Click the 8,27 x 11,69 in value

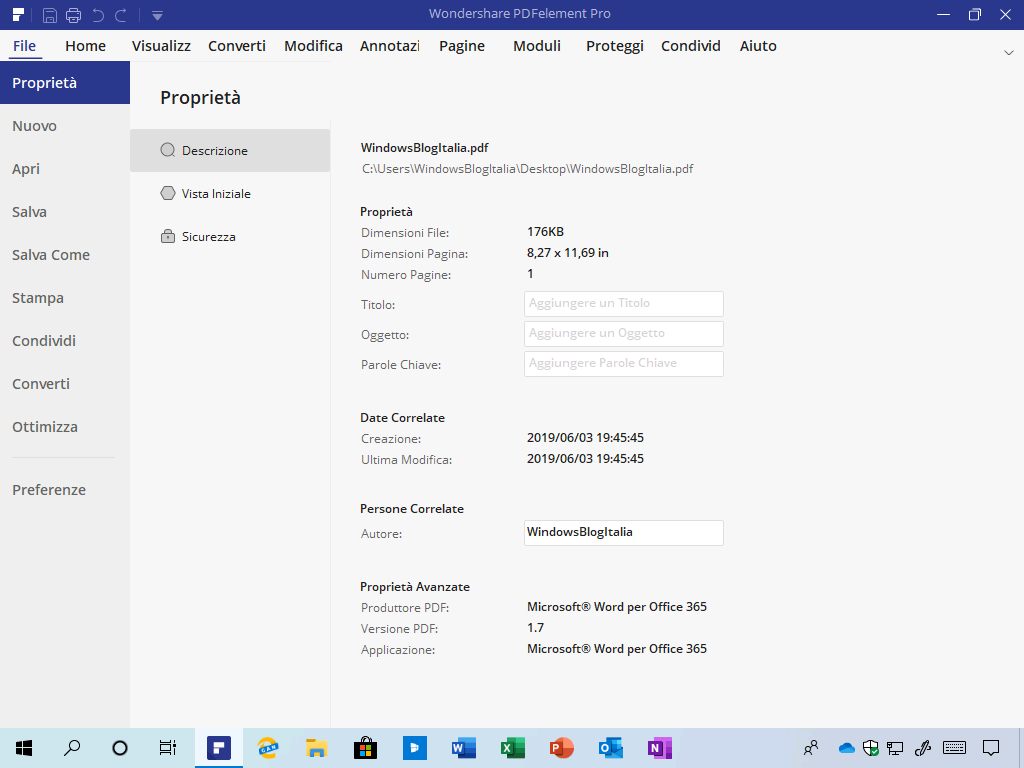(568, 253)
